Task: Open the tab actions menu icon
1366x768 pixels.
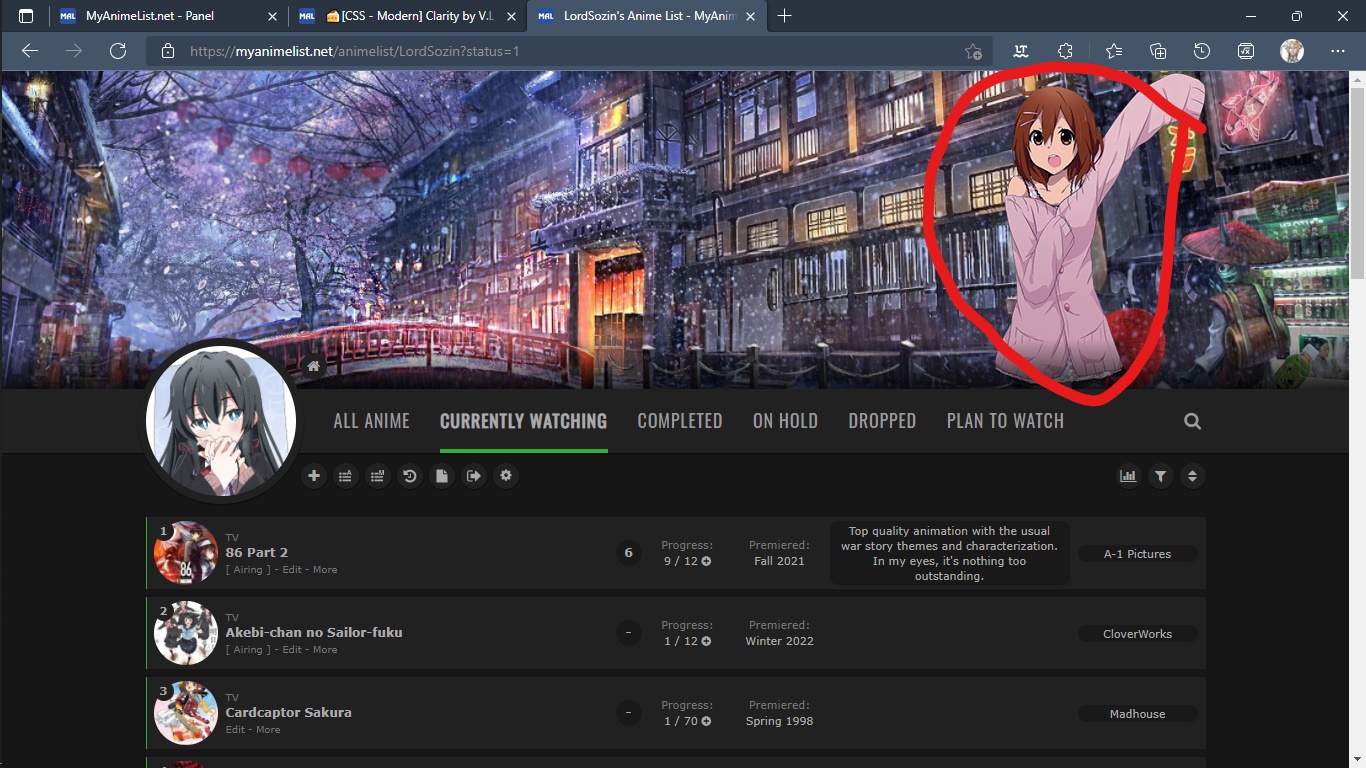Action: pyautogui.click(x=26, y=16)
